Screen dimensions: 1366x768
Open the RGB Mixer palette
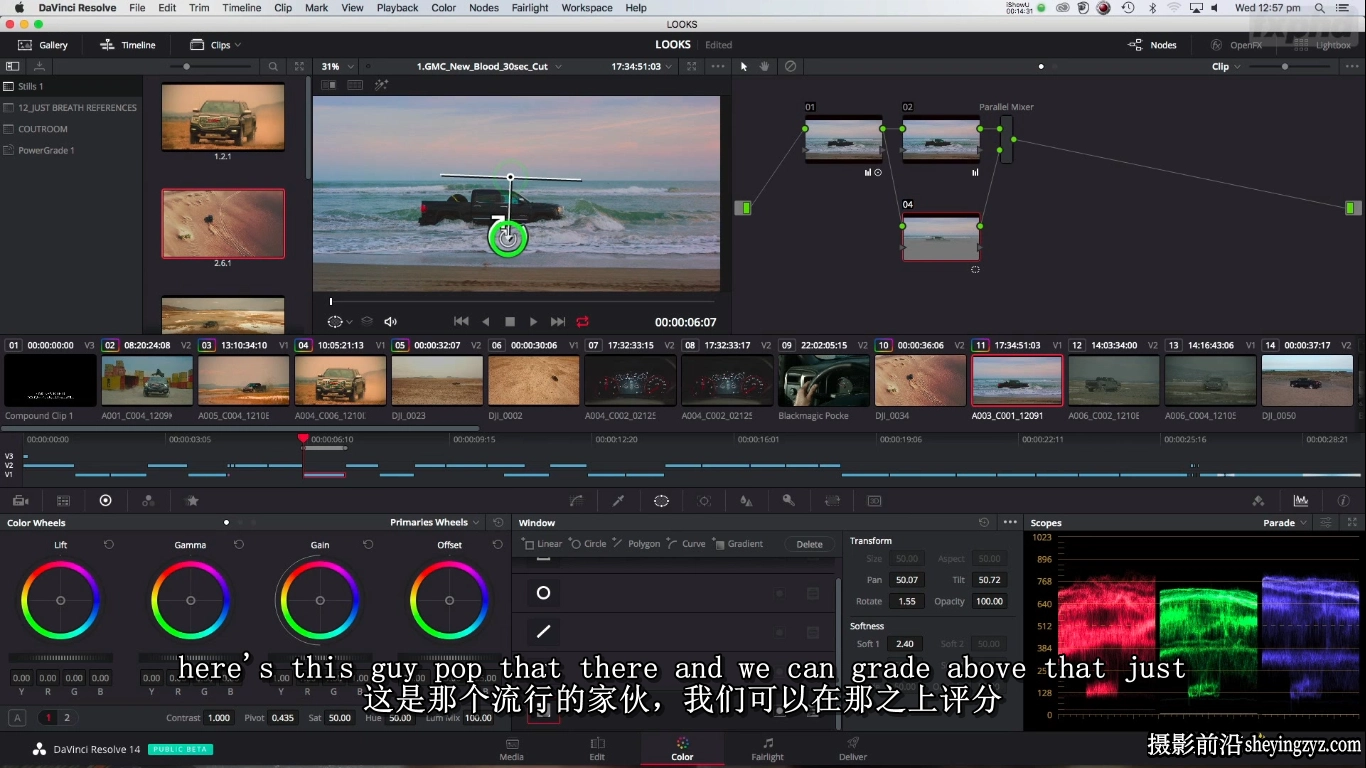click(149, 500)
